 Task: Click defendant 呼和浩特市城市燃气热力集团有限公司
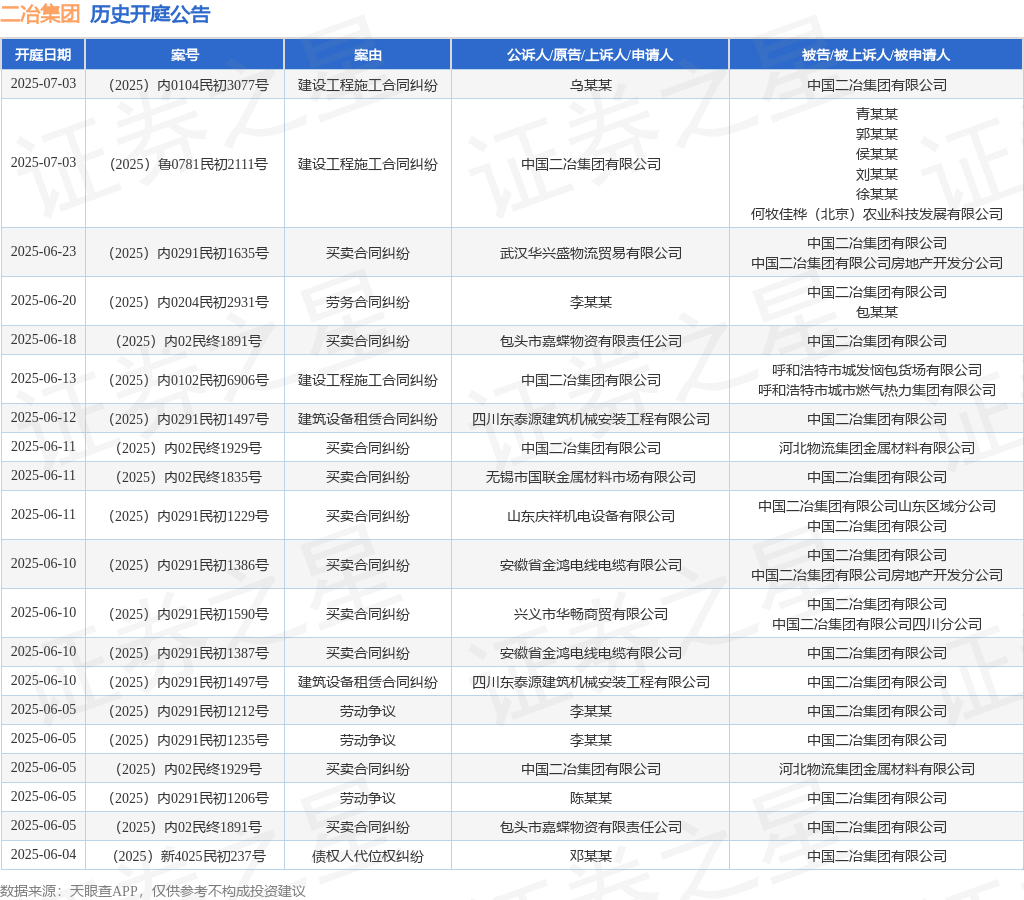876,391
